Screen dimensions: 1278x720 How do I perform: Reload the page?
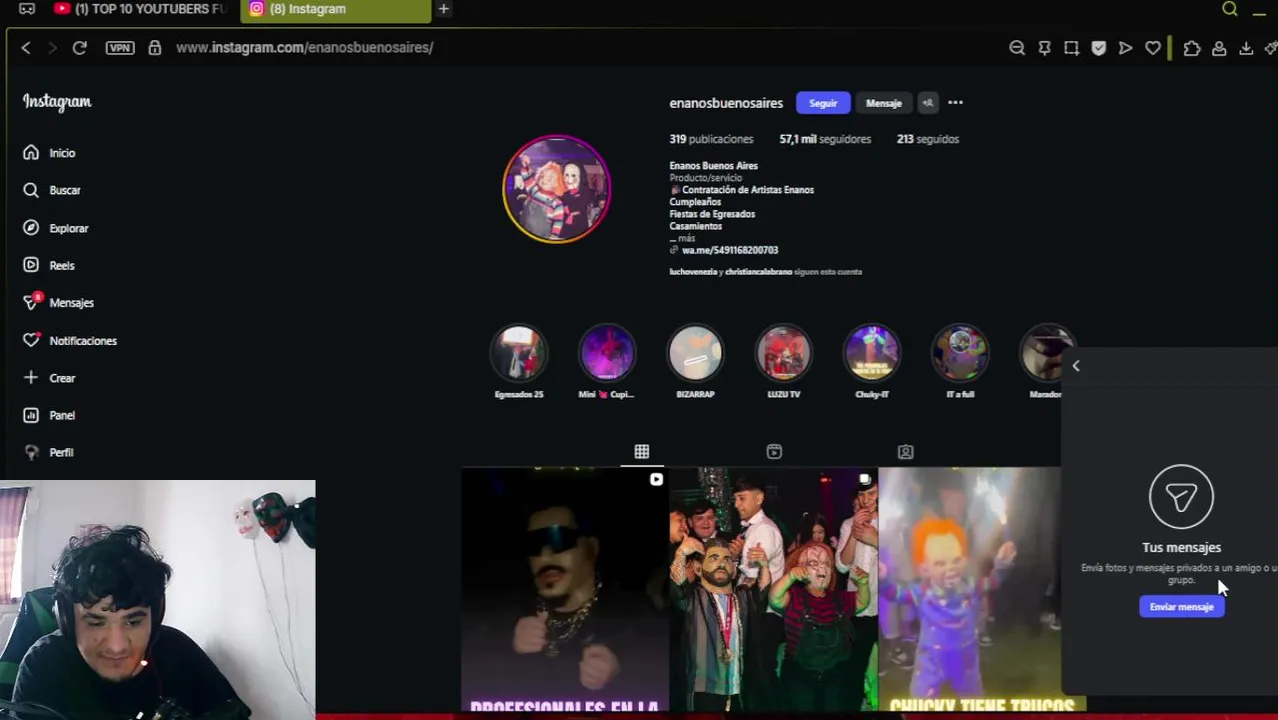pos(79,47)
